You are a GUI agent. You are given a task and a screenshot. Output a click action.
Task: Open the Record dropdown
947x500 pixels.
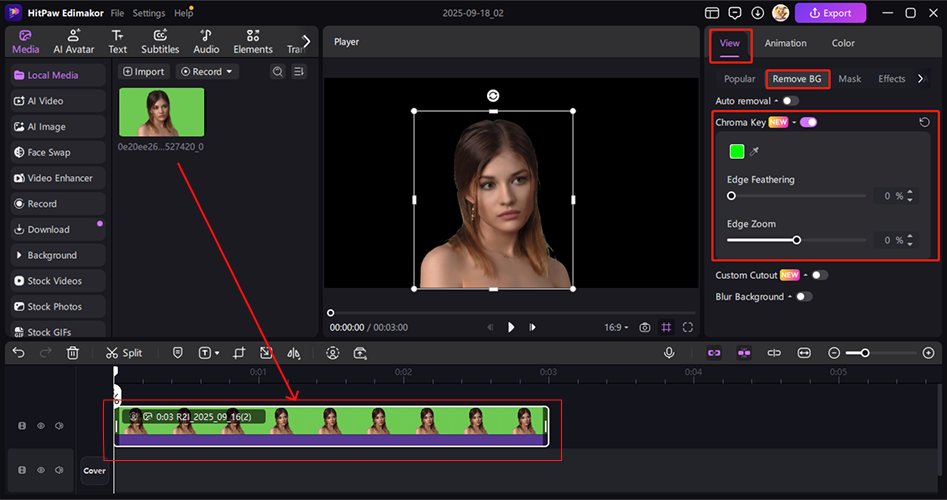coord(207,72)
